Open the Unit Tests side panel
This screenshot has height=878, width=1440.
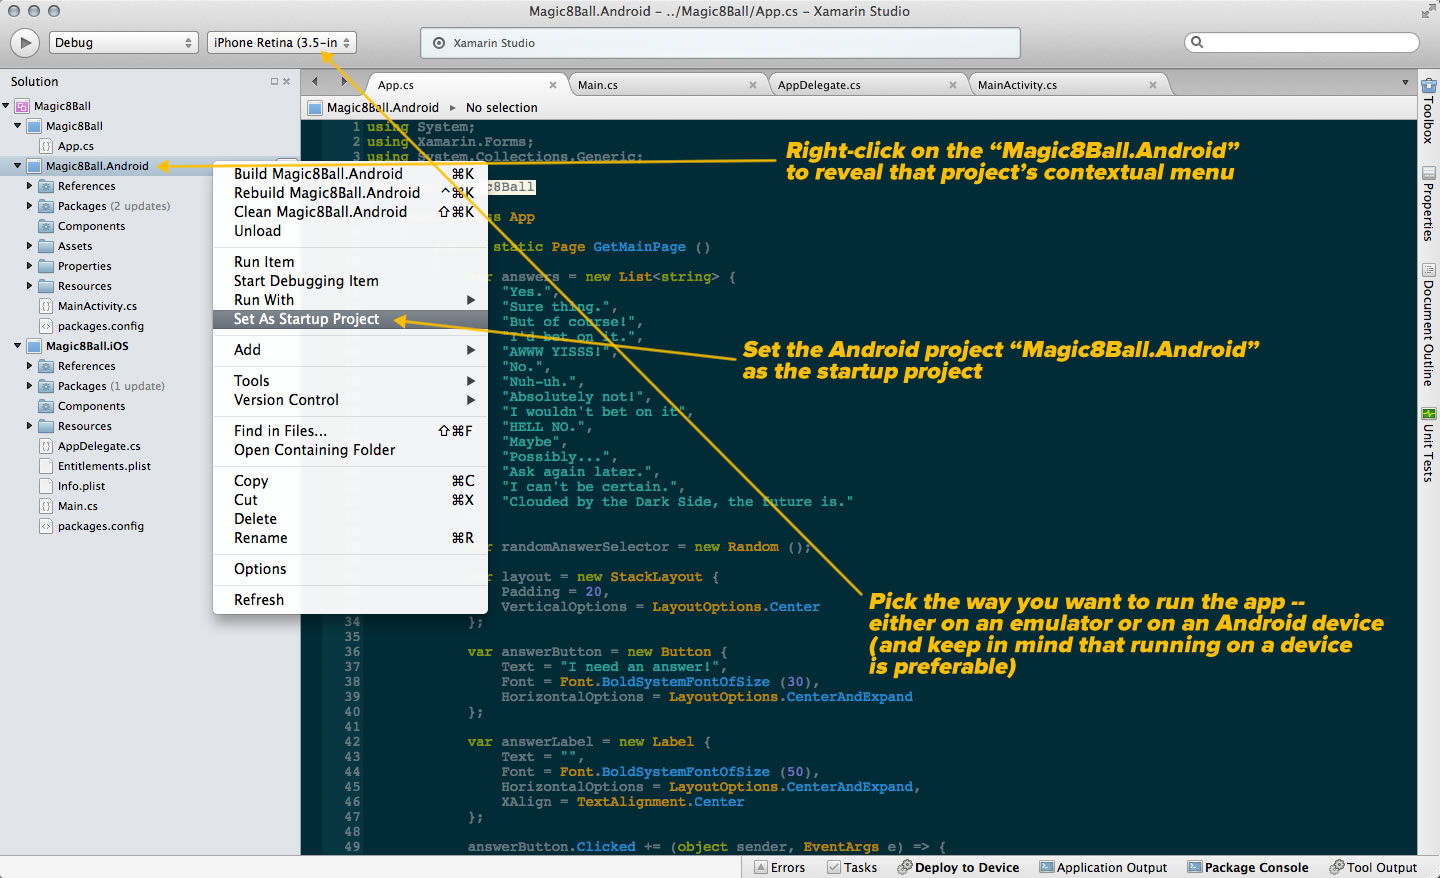(1428, 445)
